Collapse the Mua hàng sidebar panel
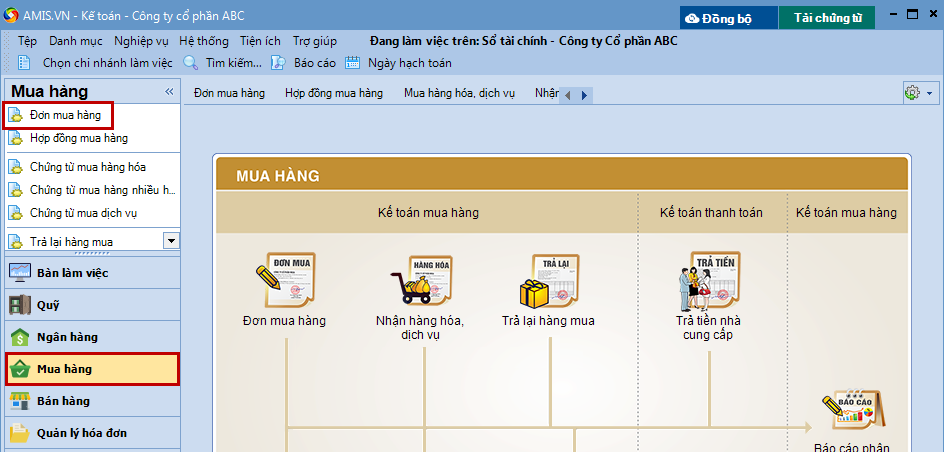 [169, 92]
